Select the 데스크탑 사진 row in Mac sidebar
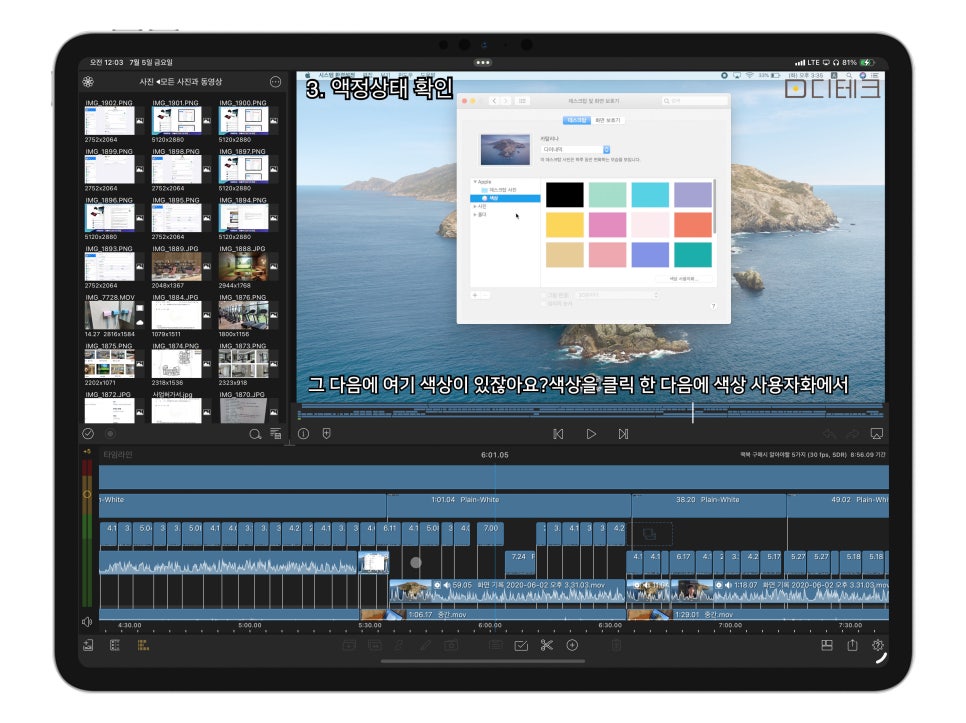This screenshot has height=723, width=966. [x=505, y=190]
